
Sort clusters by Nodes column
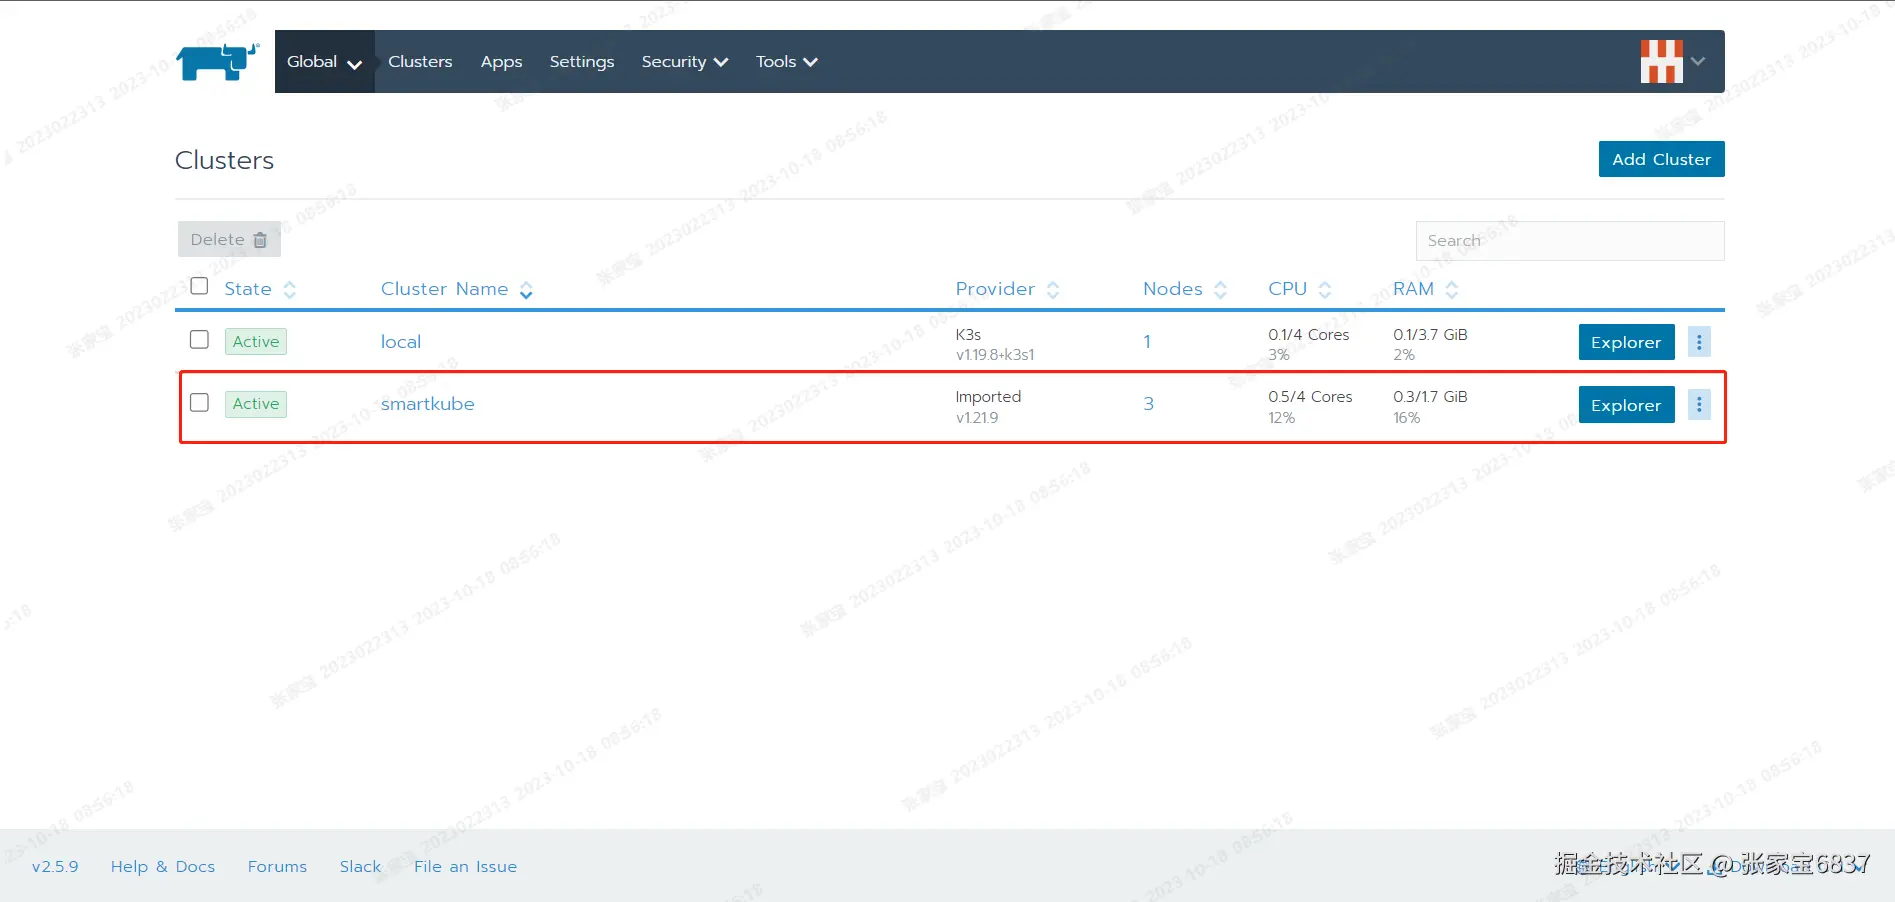click(x=1184, y=289)
